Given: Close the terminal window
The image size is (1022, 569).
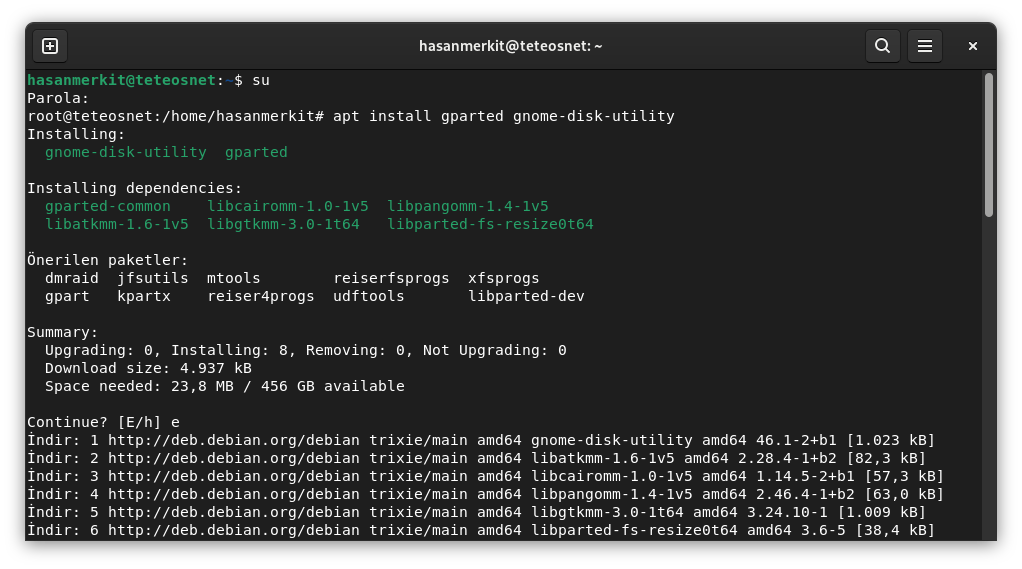Looking at the screenshot, I should tap(972, 46).
